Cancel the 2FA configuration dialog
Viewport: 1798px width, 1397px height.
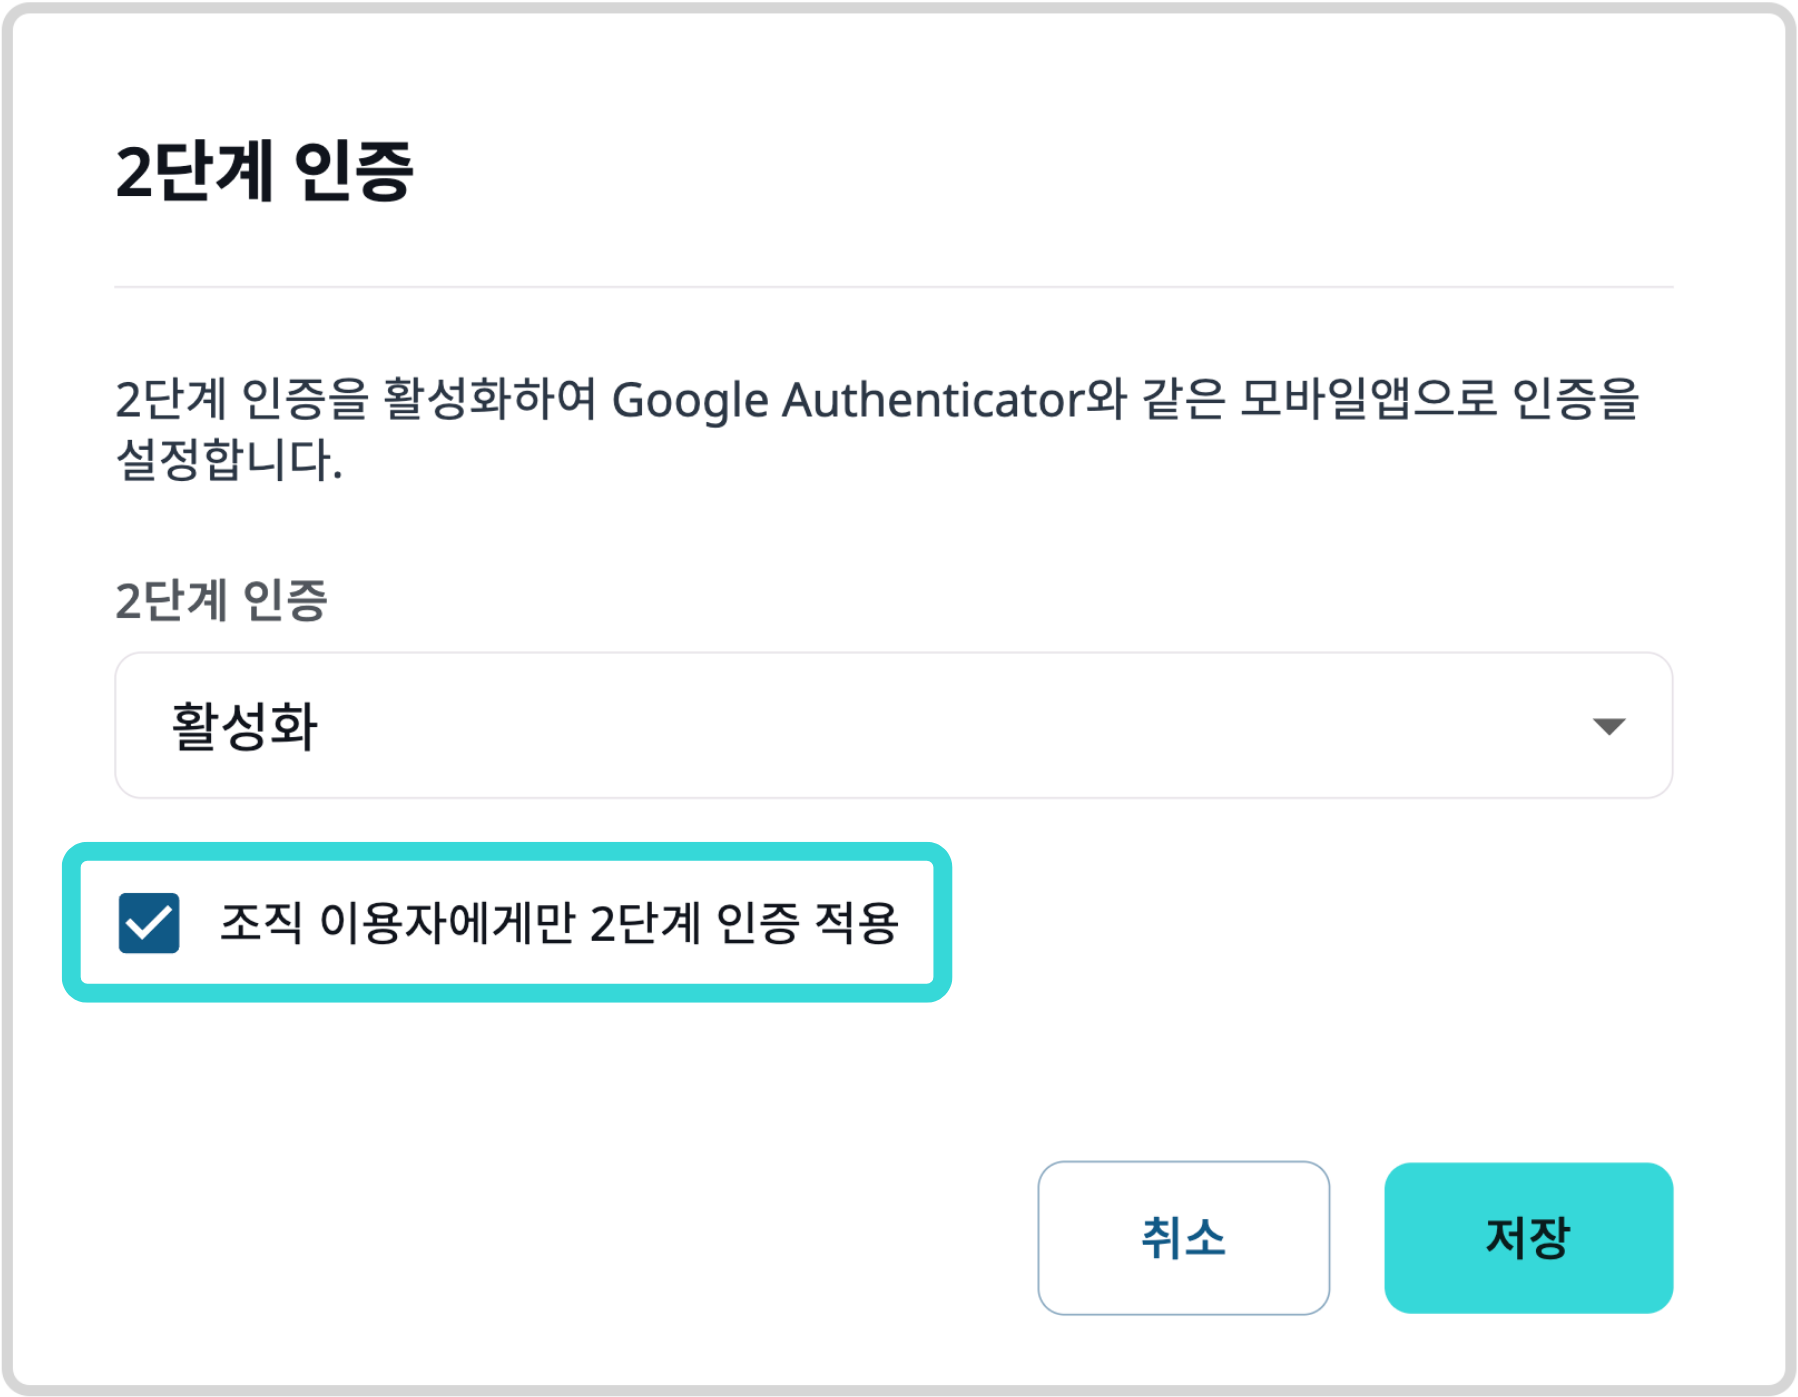1184,1237
